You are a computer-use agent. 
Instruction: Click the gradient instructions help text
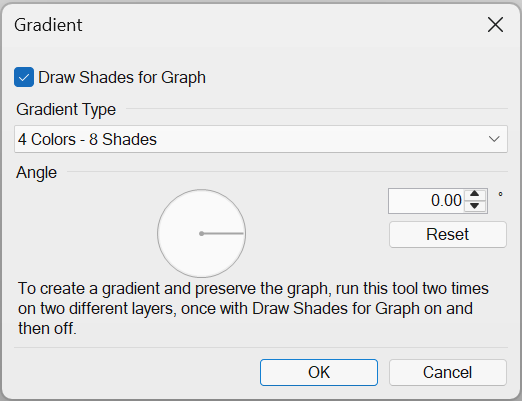pos(253,308)
